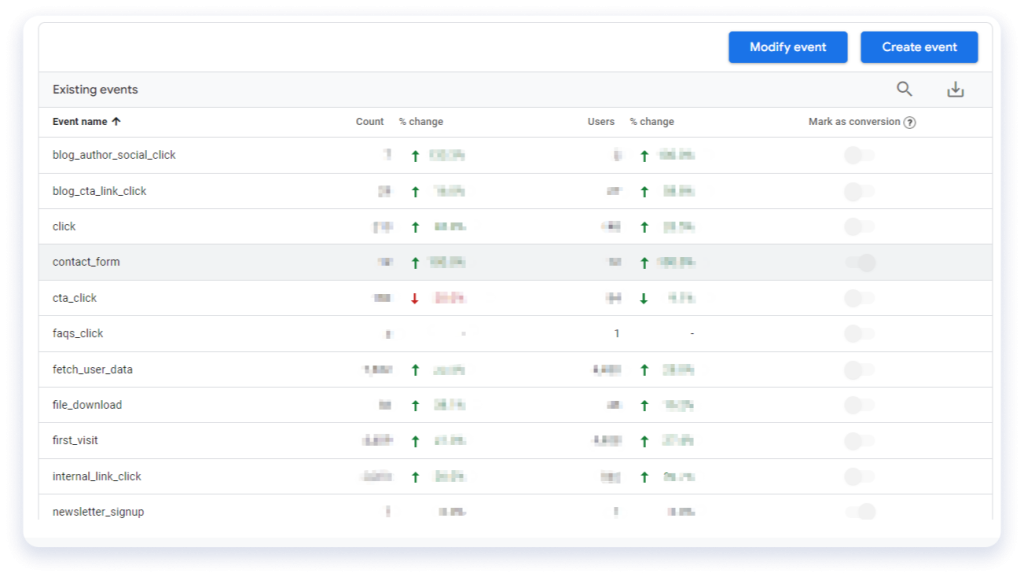The width and height of the screenshot is (1024, 577).
Task: Click the Users column header
Action: [600, 121]
